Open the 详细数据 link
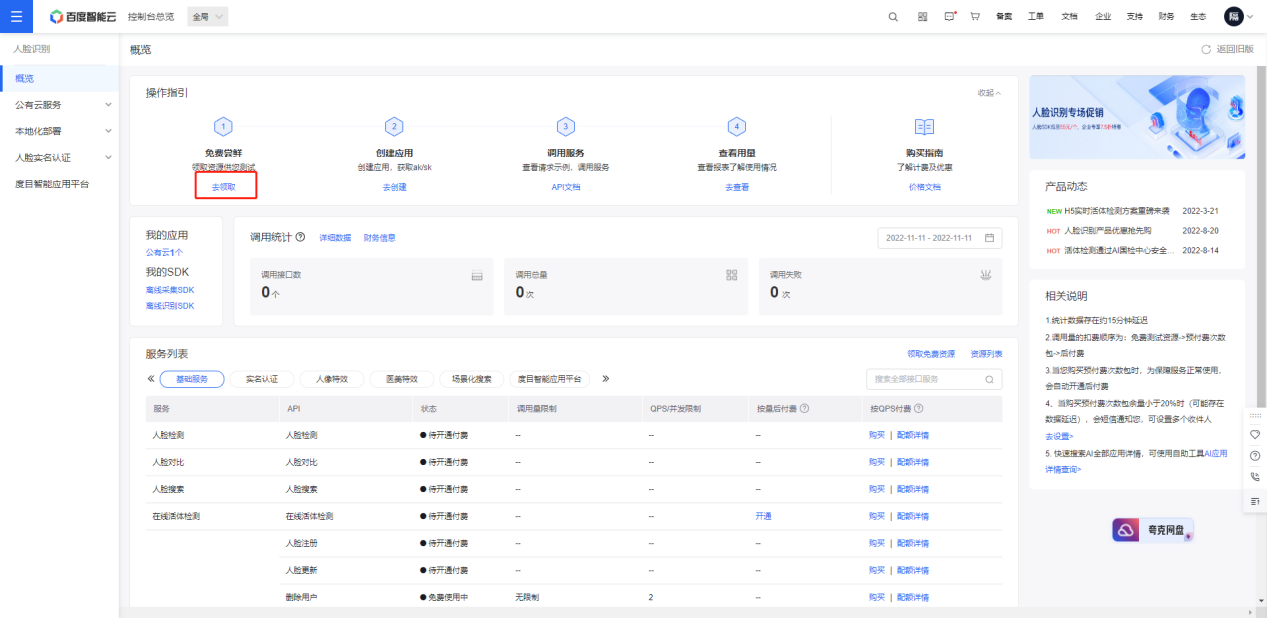This screenshot has width=1267, height=618. pos(335,238)
